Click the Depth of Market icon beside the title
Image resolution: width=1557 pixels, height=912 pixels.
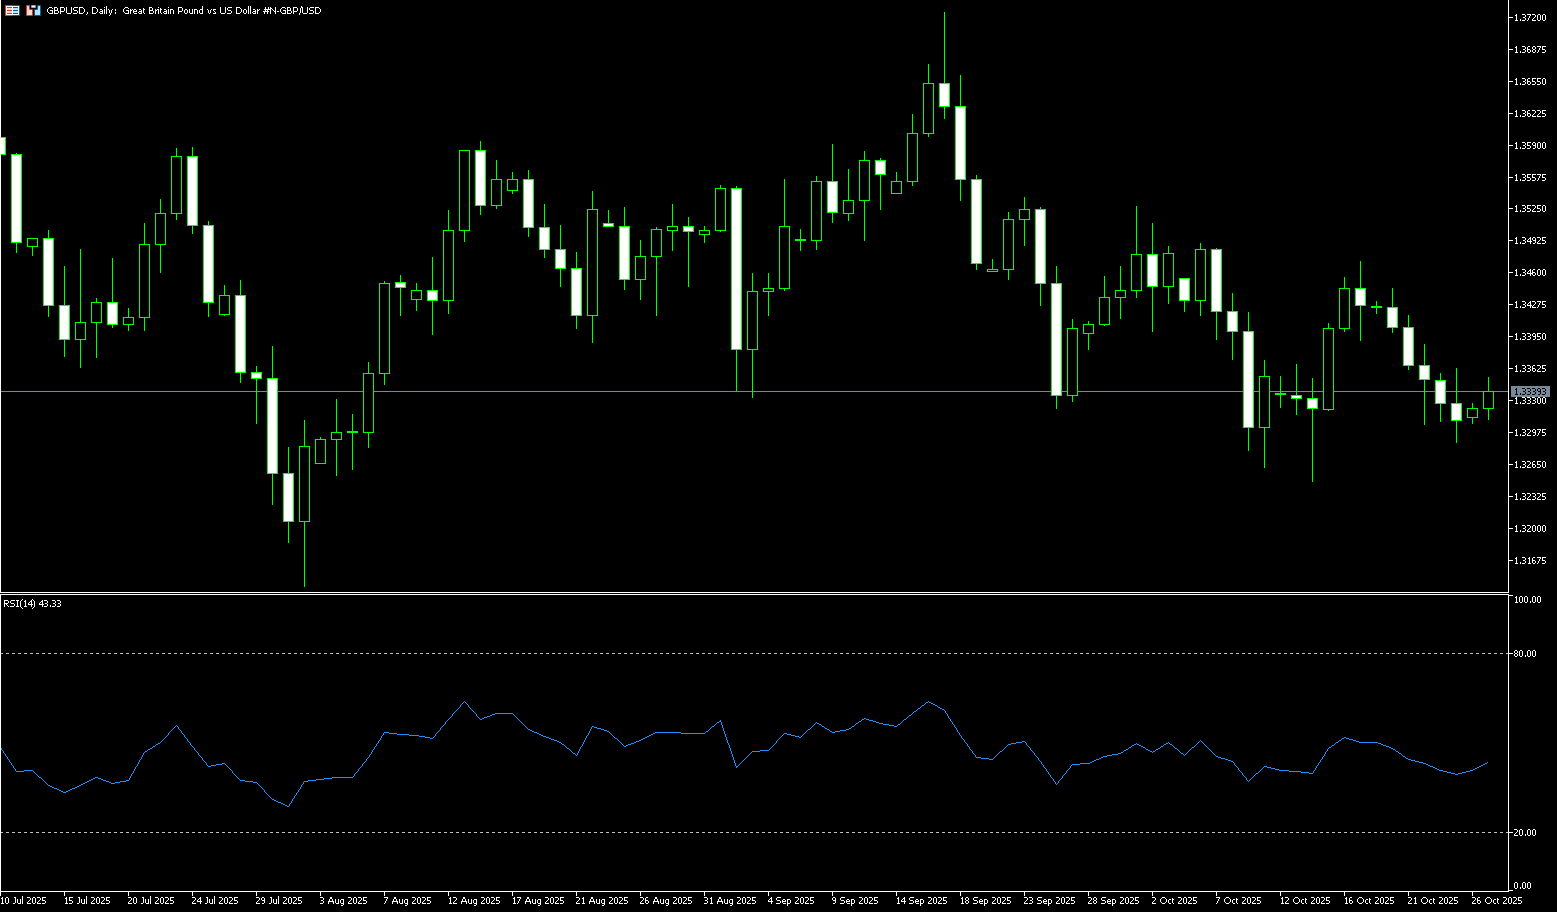point(33,10)
